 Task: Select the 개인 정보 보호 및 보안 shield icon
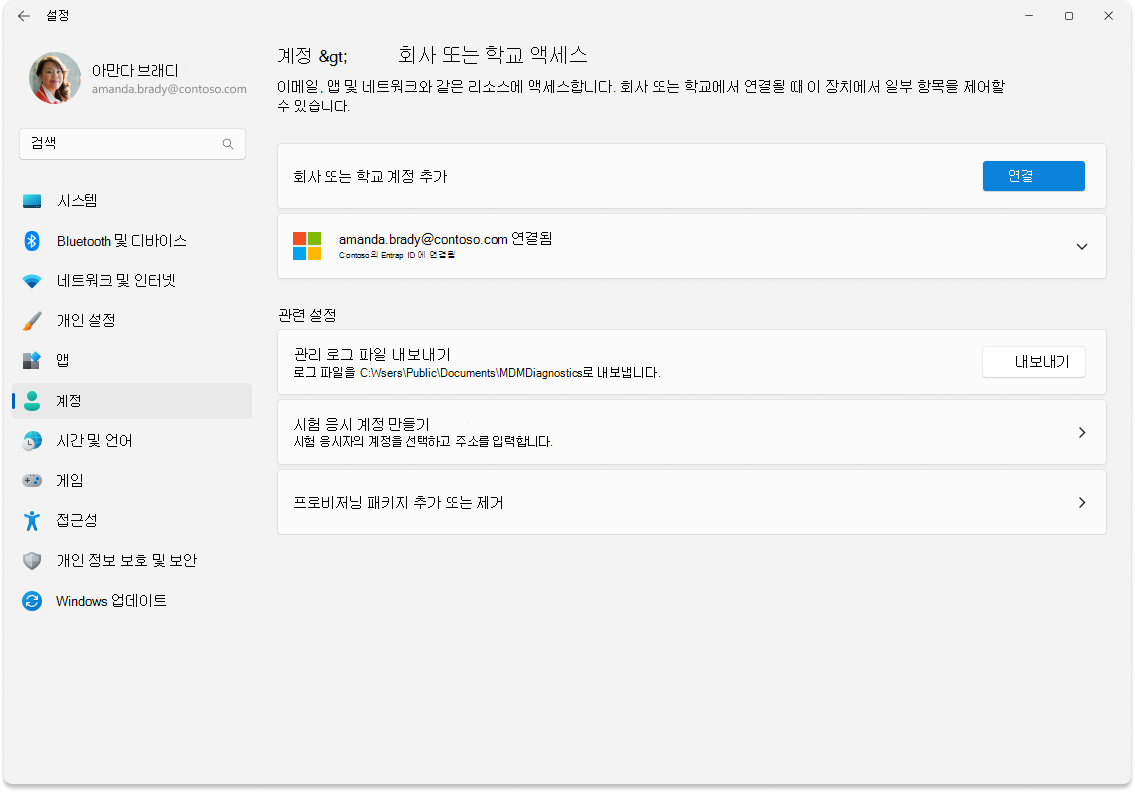30,560
